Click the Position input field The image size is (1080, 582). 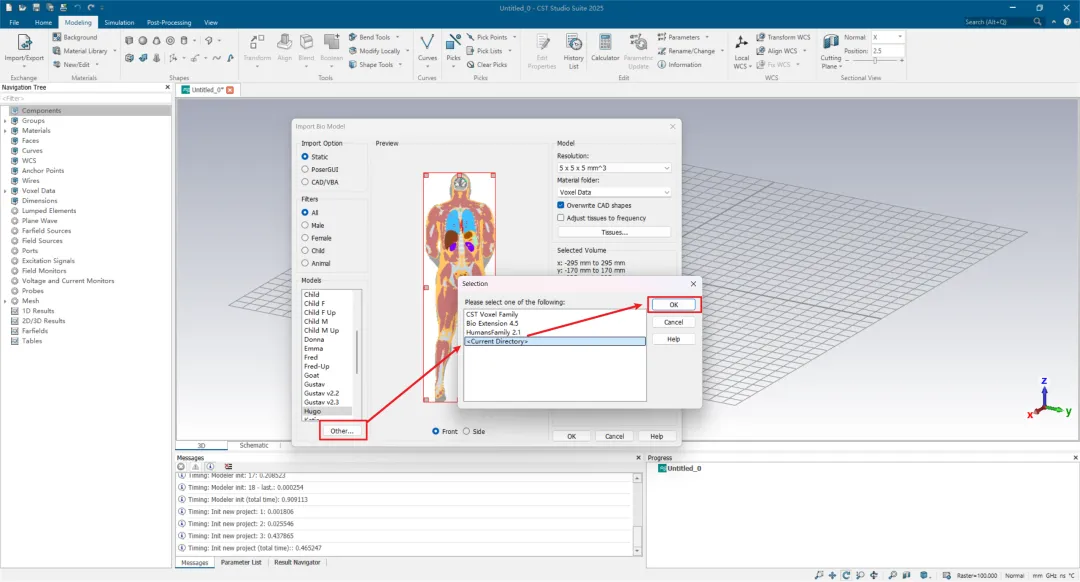tap(887, 51)
